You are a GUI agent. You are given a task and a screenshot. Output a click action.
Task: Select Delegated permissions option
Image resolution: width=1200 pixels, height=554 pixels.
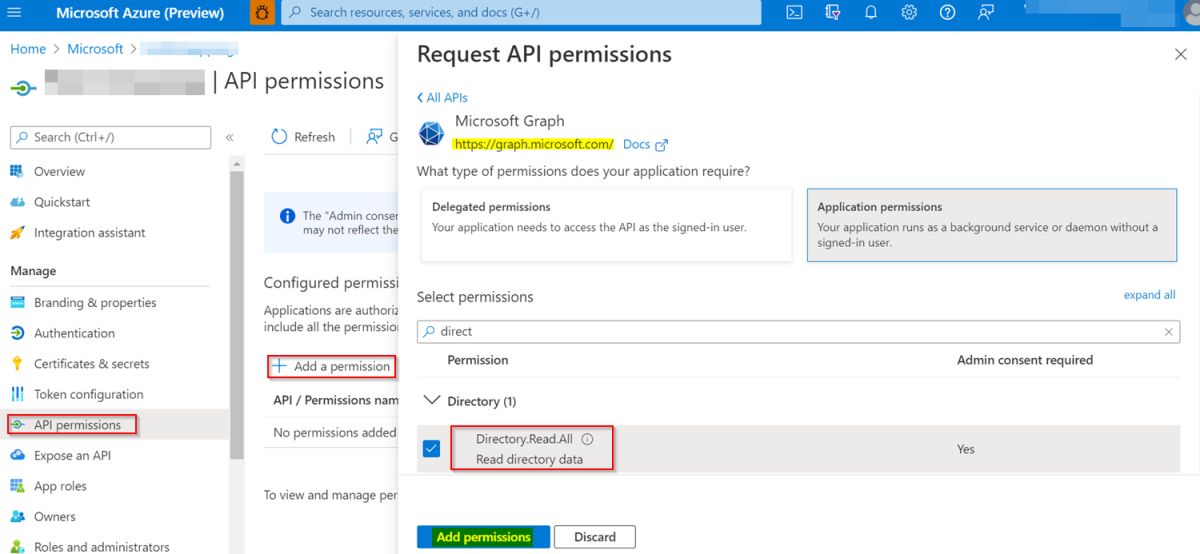click(606, 226)
